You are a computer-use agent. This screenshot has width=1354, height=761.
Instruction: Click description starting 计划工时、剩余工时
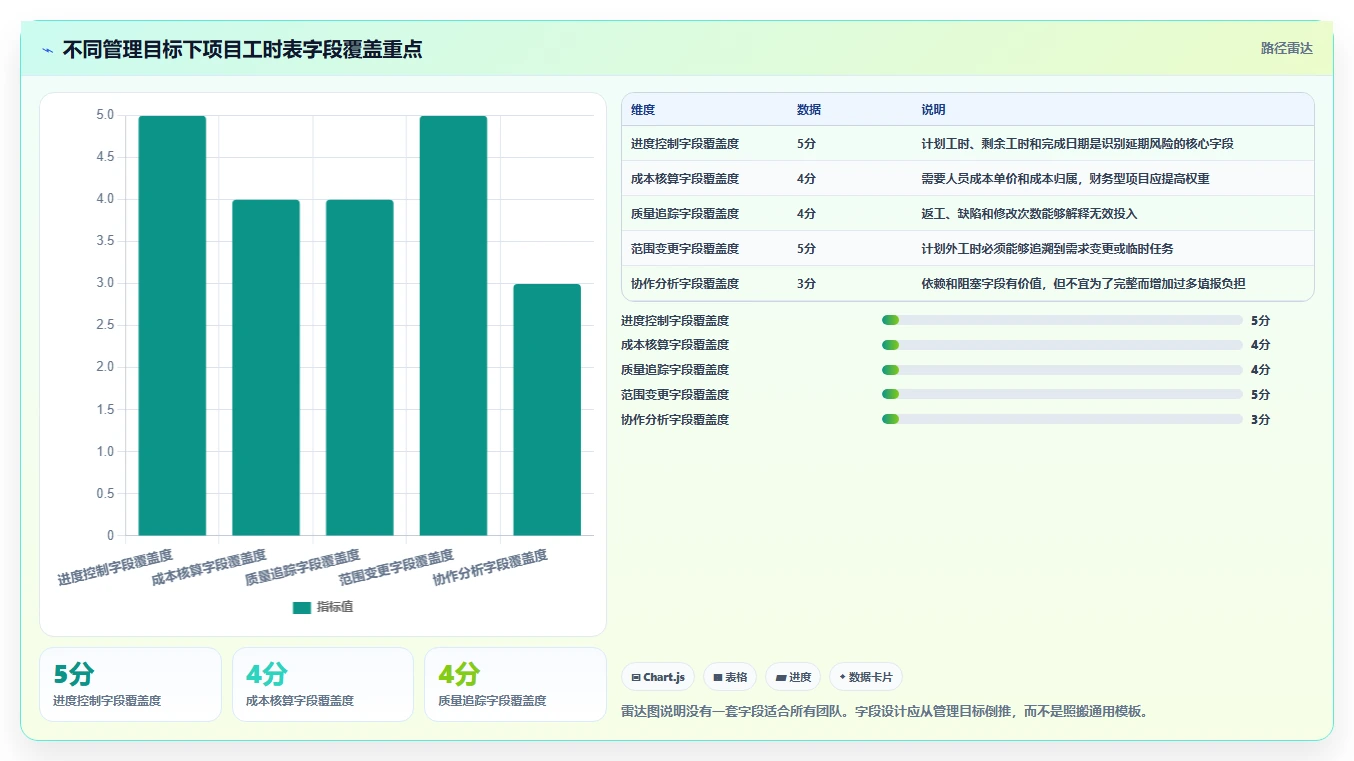pos(1077,144)
